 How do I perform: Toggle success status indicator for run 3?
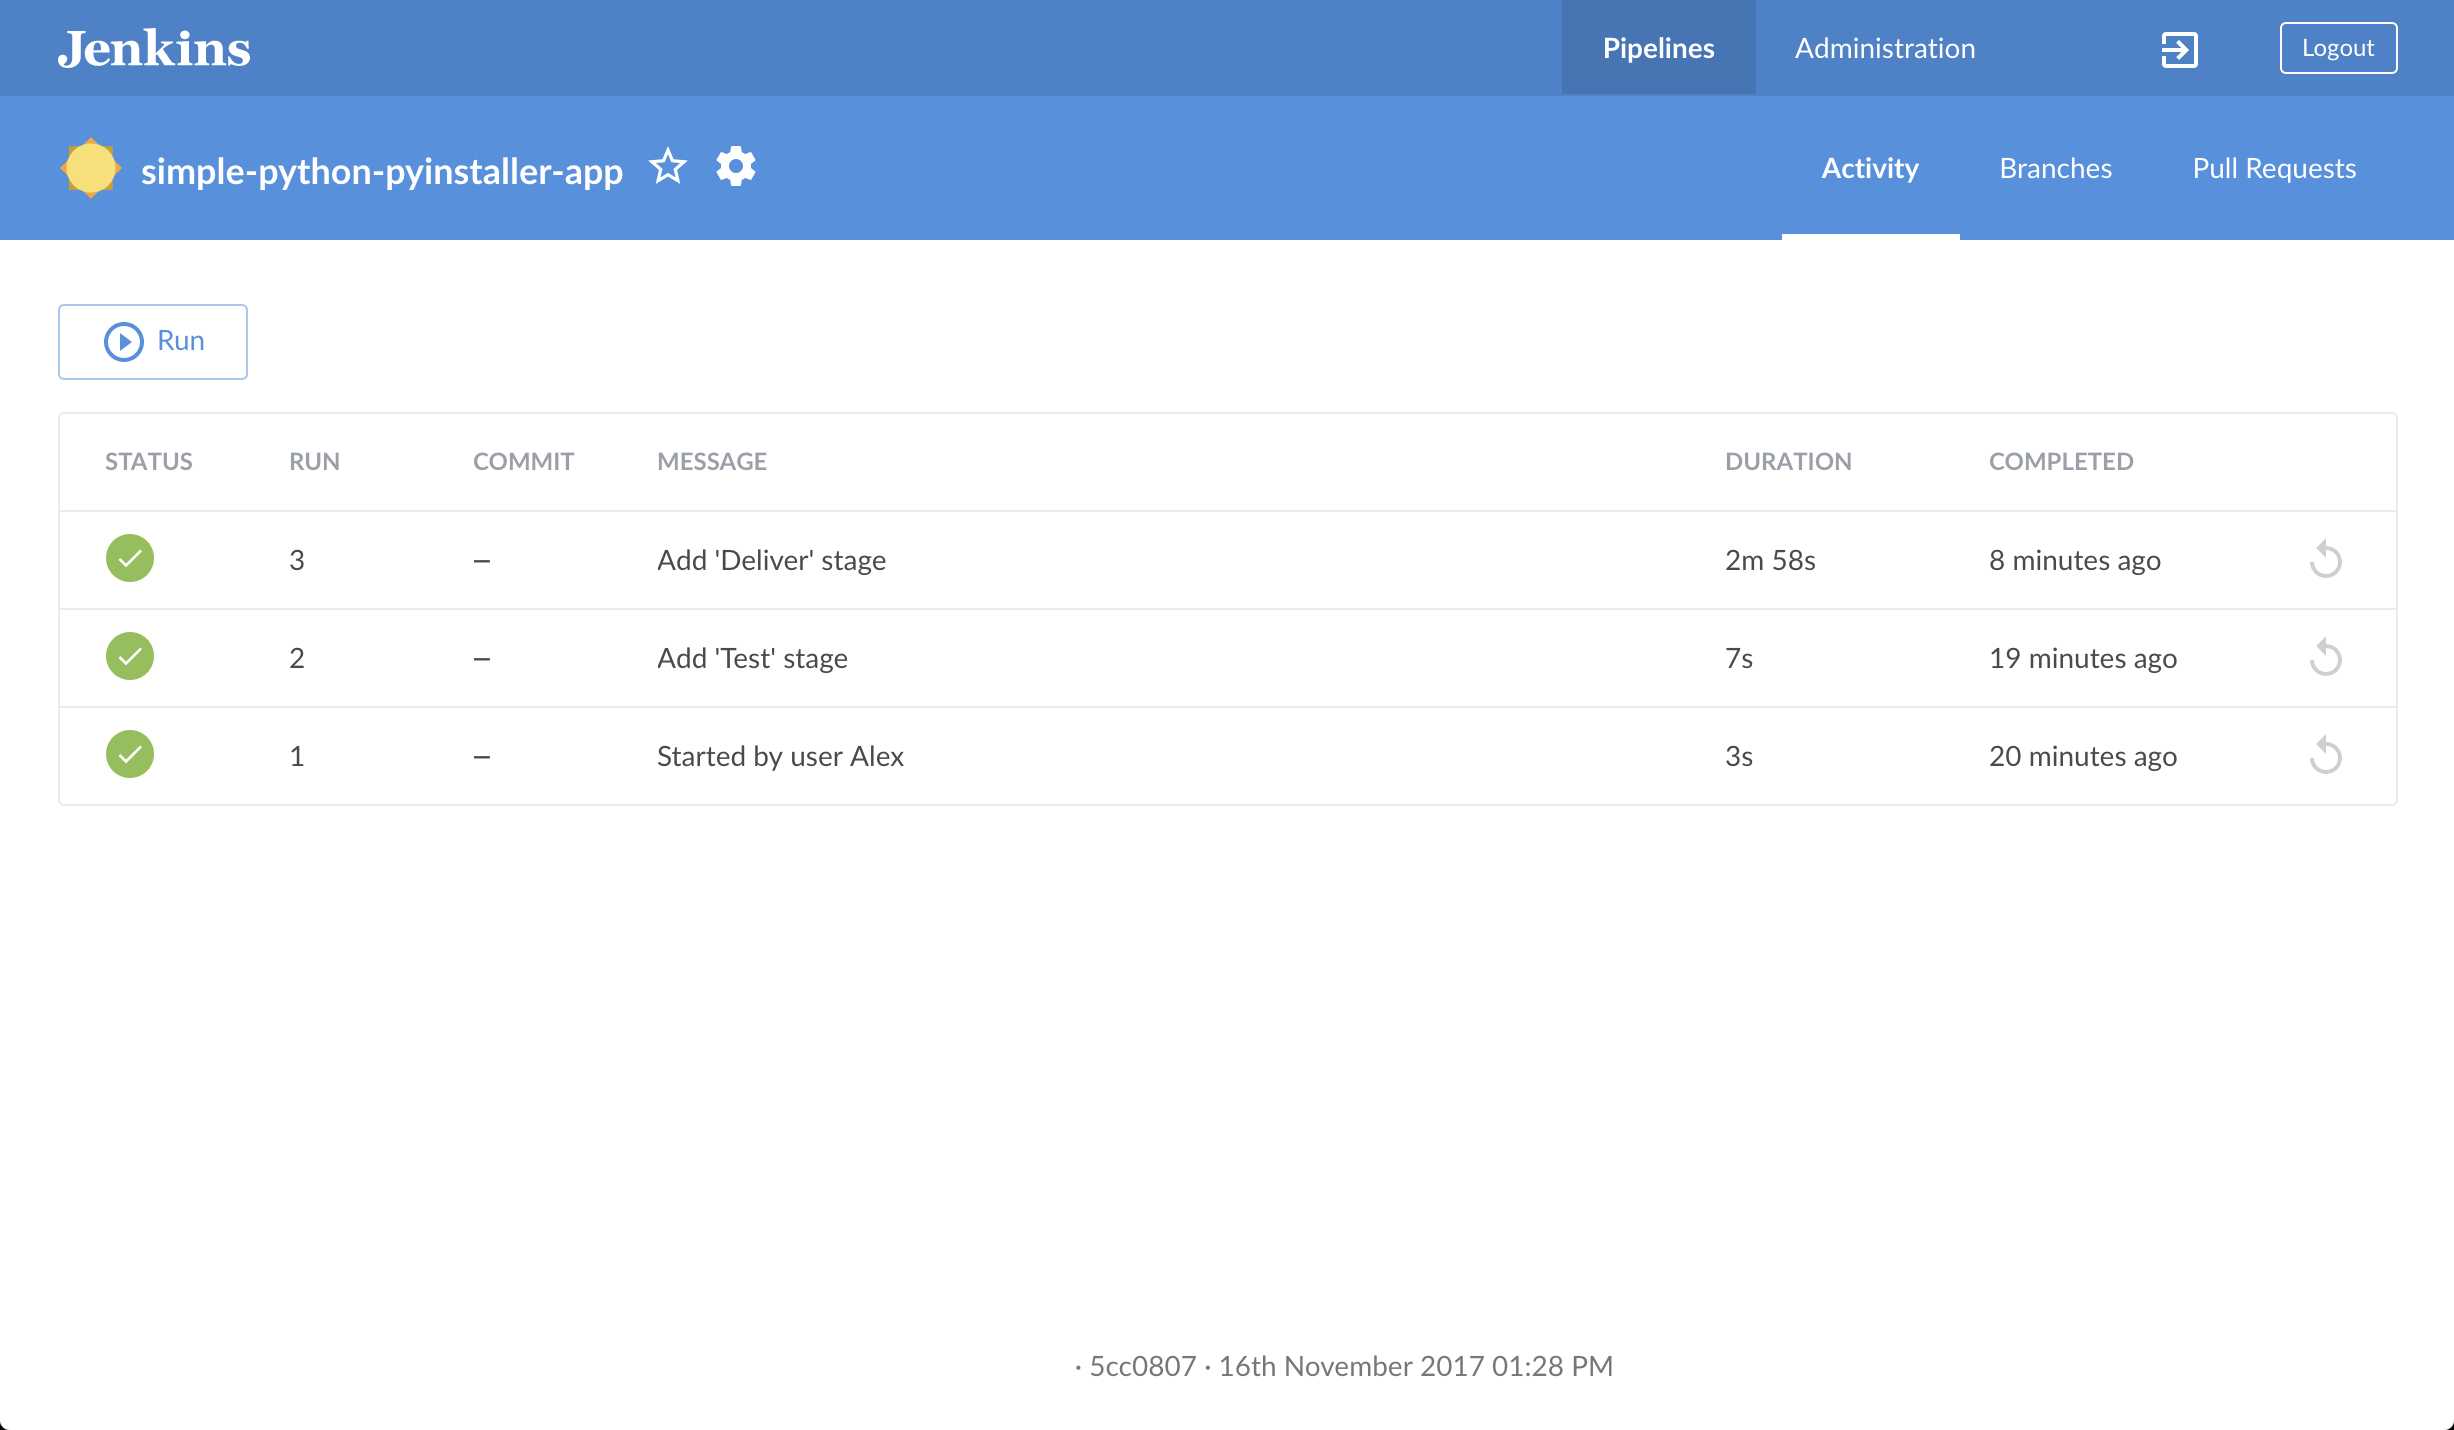click(129, 557)
